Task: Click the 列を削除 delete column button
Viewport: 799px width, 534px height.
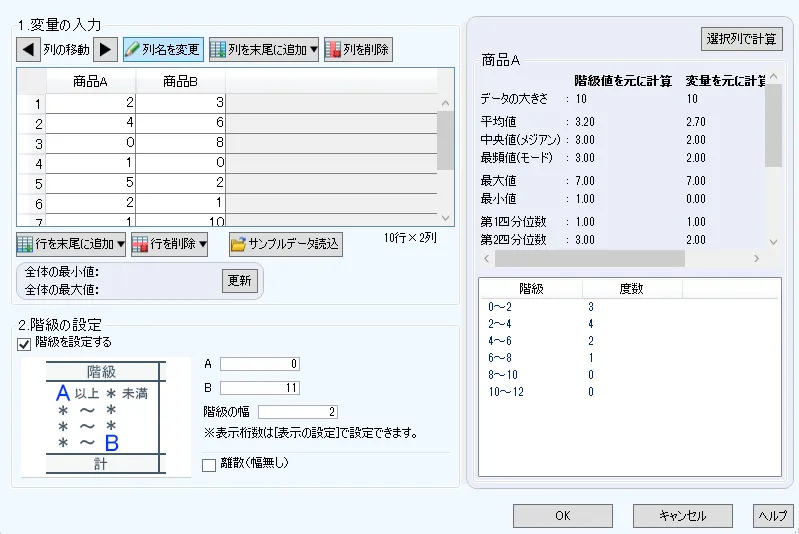Action: coord(358,49)
